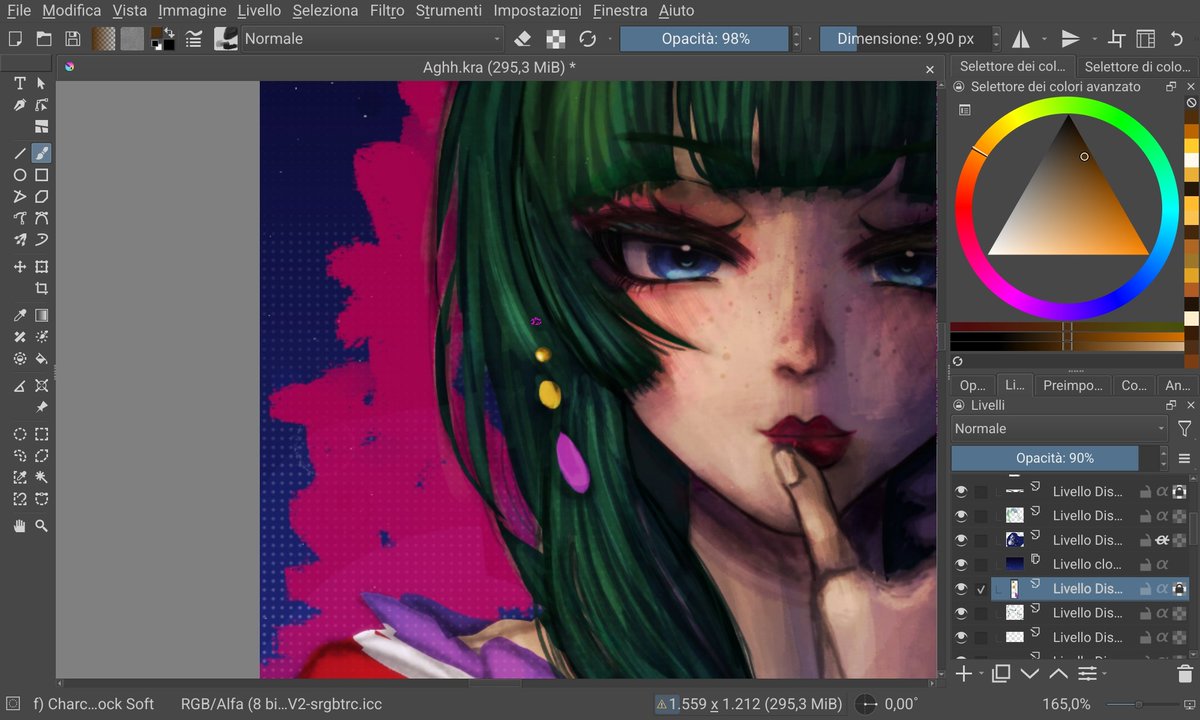Select the Measure tool
This screenshot has height=720, width=1200.
19,386
